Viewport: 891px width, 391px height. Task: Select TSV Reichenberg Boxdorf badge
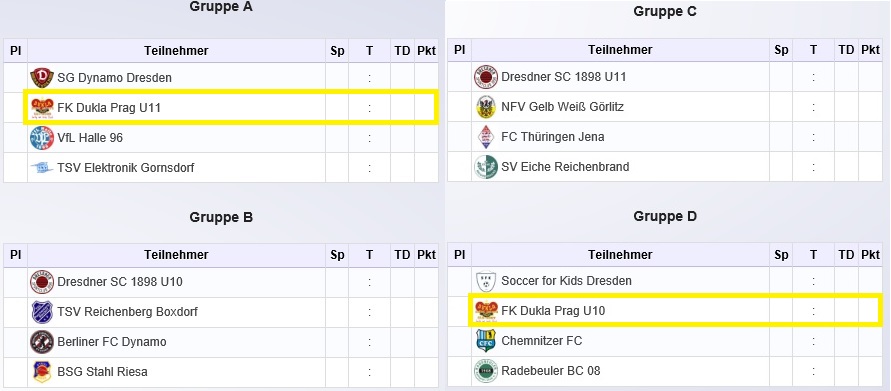point(41,312)
